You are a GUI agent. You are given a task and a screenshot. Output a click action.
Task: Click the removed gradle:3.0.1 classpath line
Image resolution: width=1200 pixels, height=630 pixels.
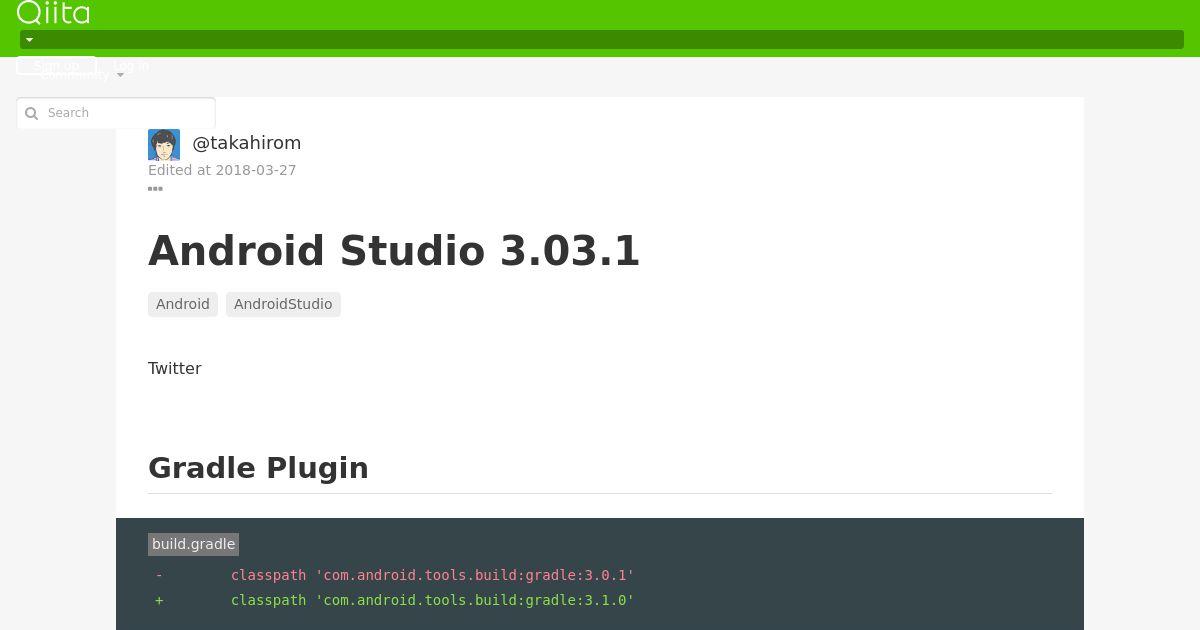pyautogui.click(x=395, y=575)
